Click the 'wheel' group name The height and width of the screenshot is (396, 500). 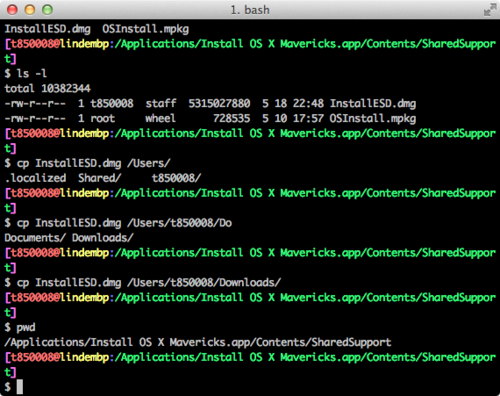160,118
